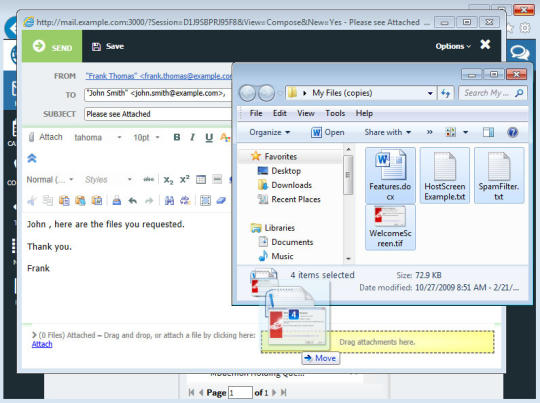Undo the last edit
The height and width of the screenshot is (403, 540).
point(133,200)
